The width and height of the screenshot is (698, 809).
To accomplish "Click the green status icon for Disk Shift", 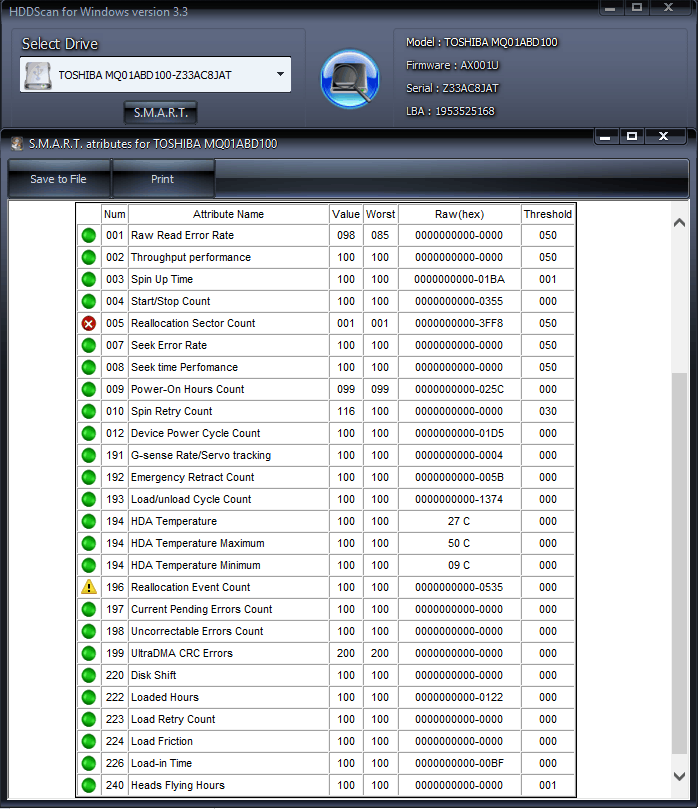I will 89,675.
